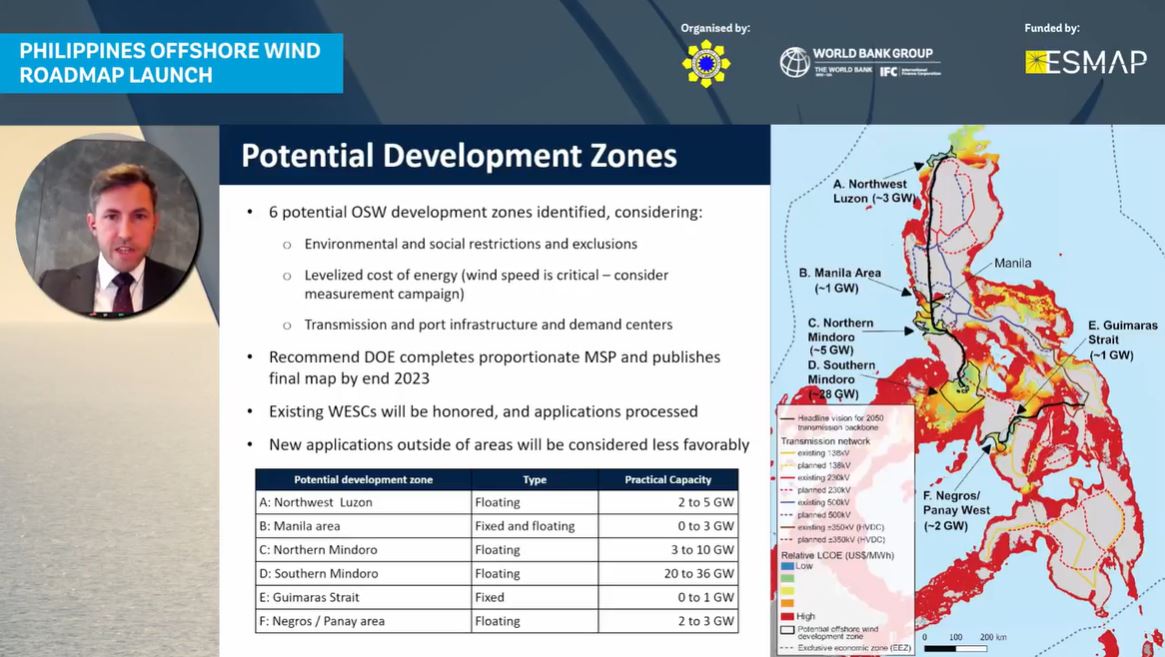Click the Potential Development Zones slide title
Screen dimensions: 1165x657
pyautogui.click(x=459, y=156)
